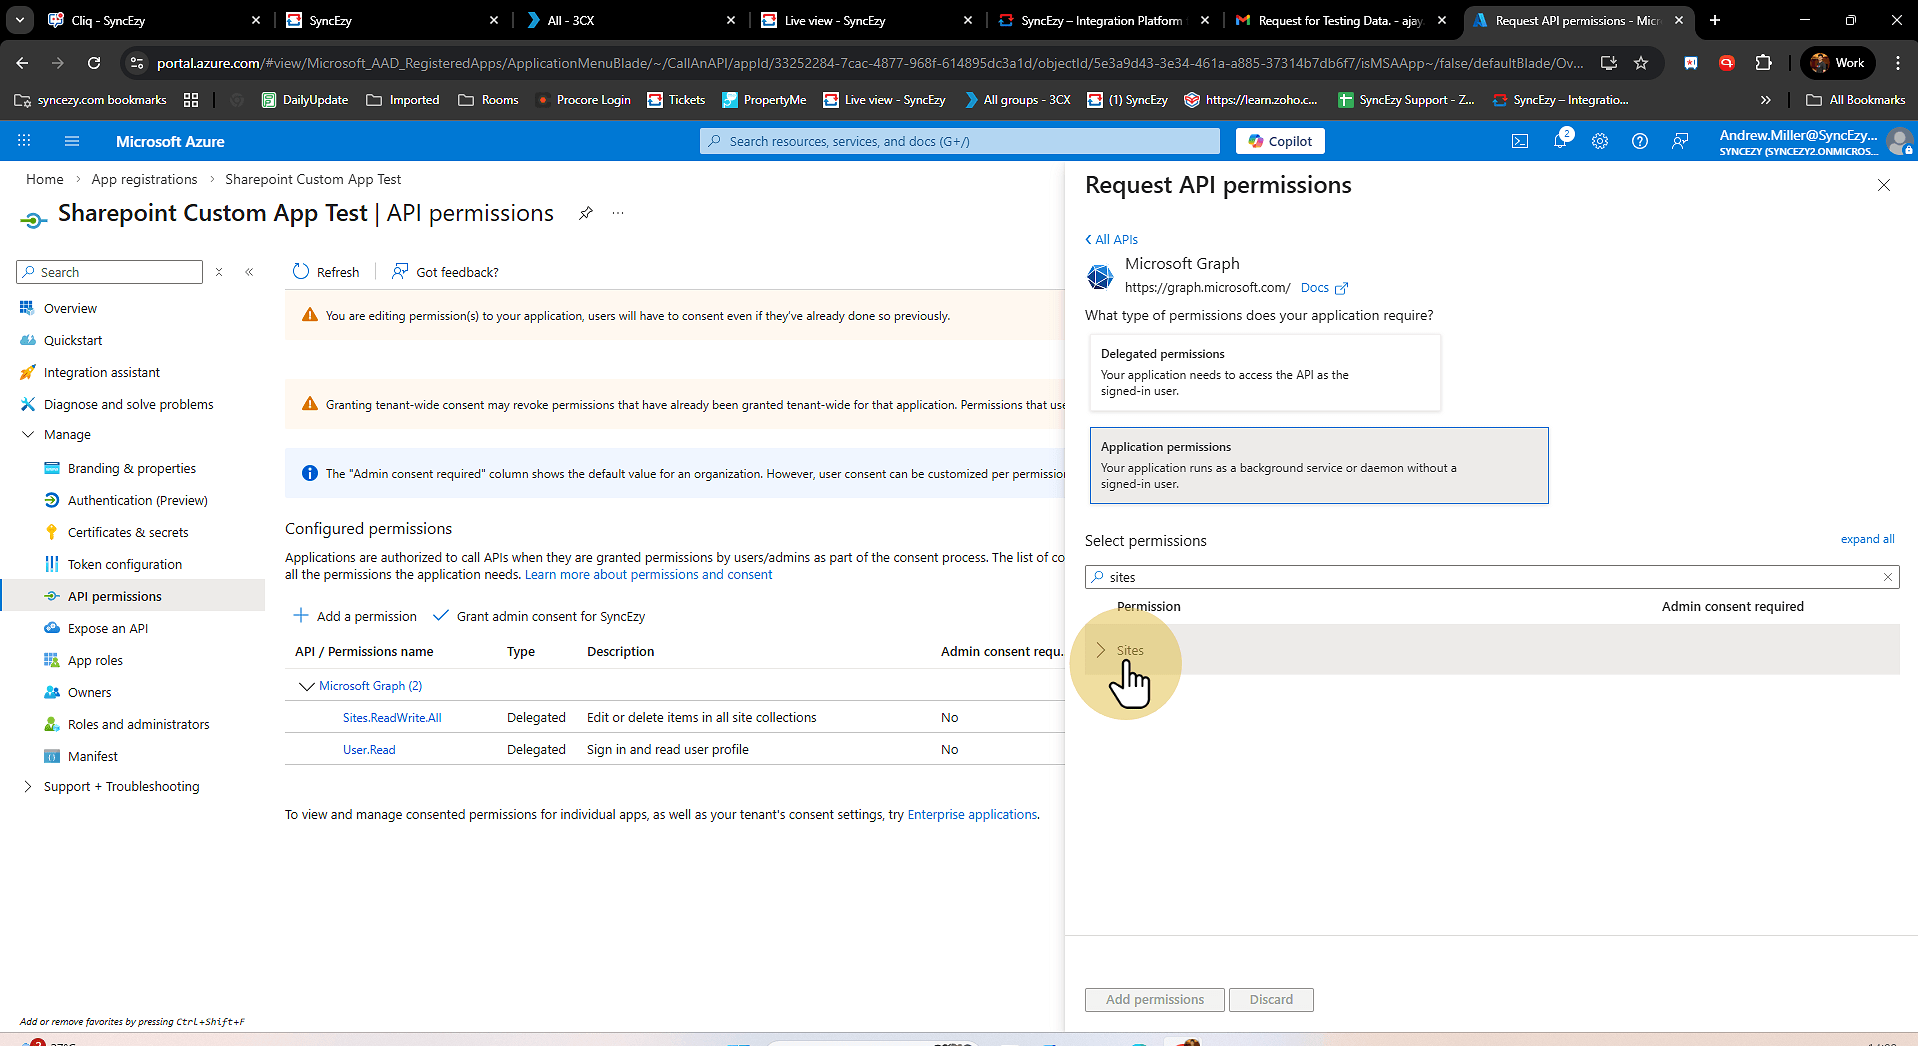Open the Azure portal hamburger menu
Screen dimensions: 1918x1046
72,141
